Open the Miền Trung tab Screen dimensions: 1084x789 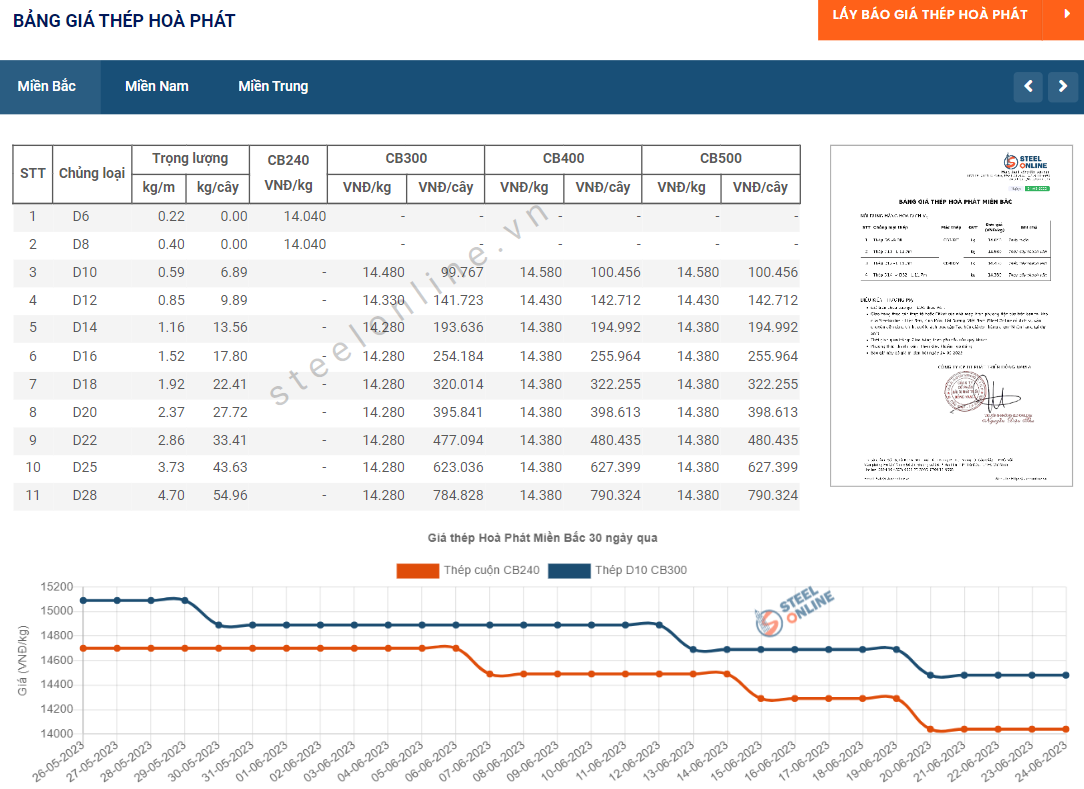tap(273, 86)
